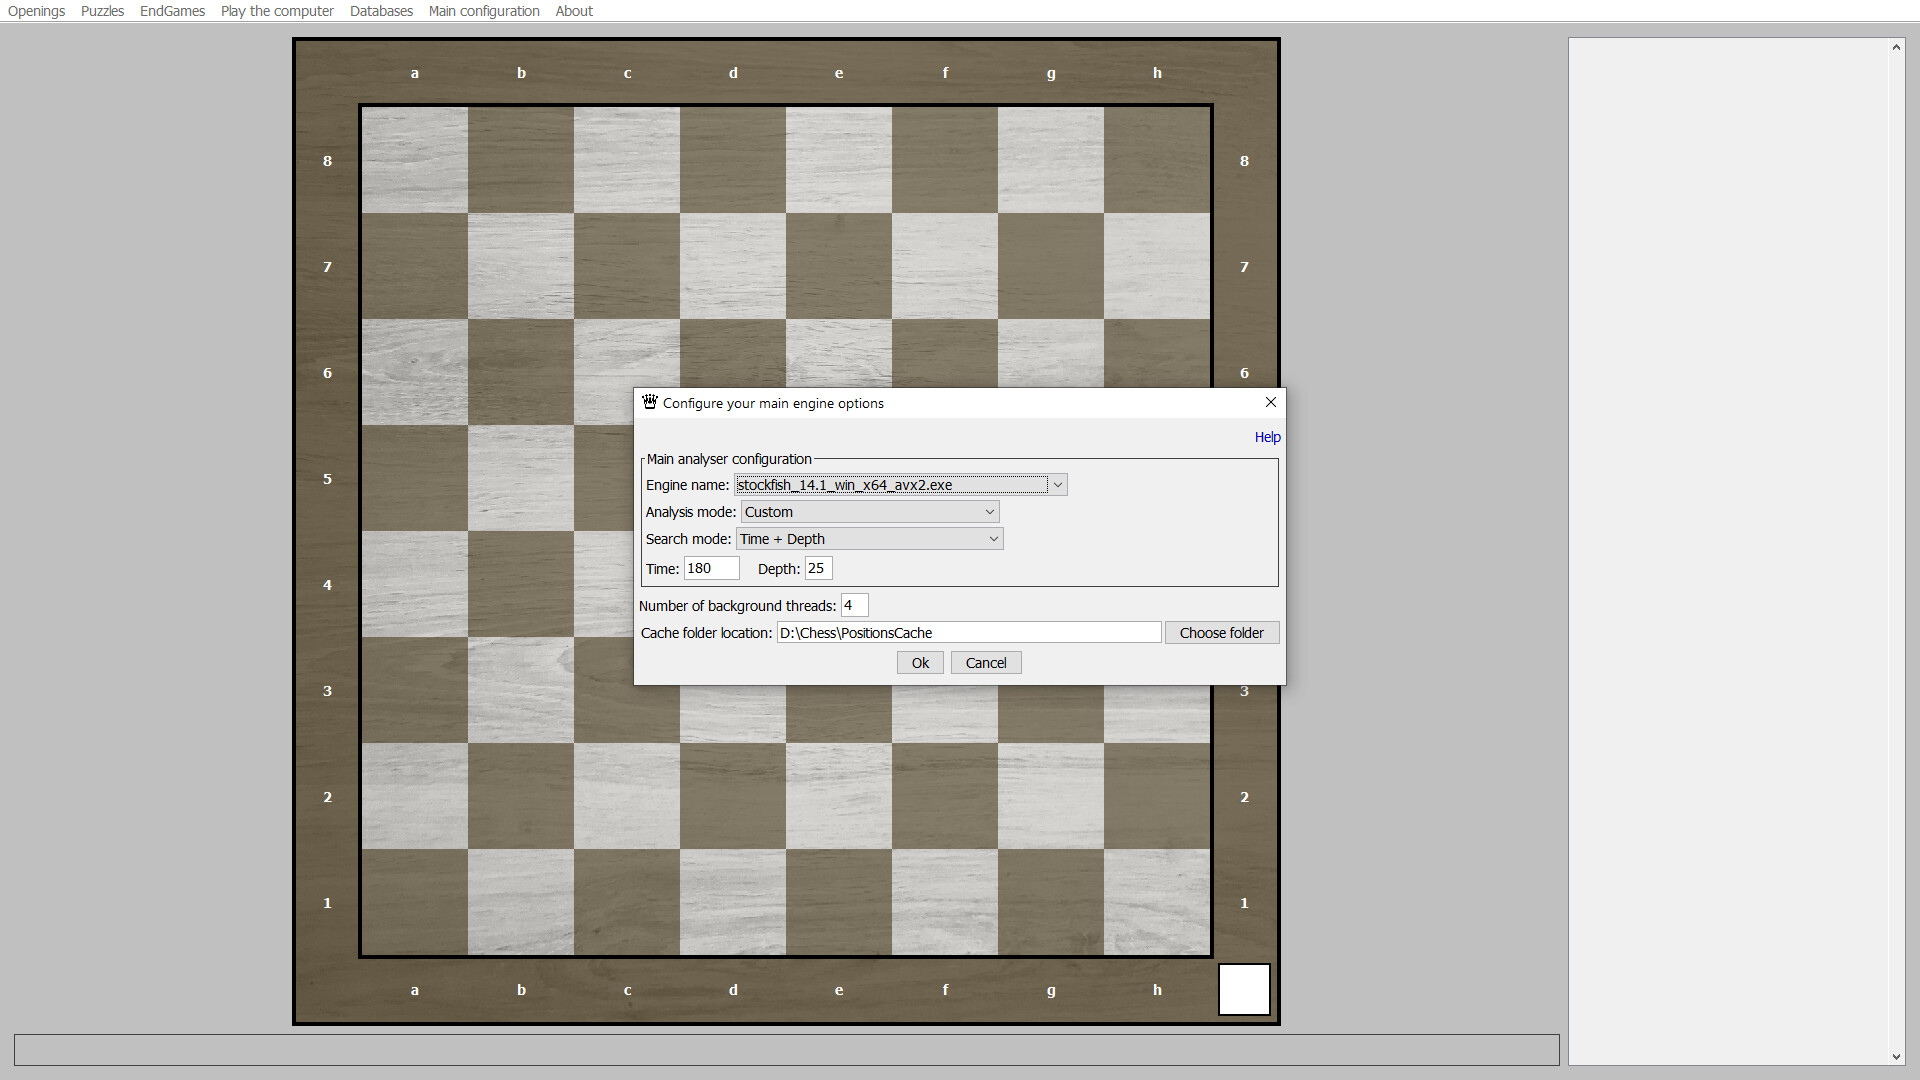Click the Depth input field

click(x=817, y=568)
